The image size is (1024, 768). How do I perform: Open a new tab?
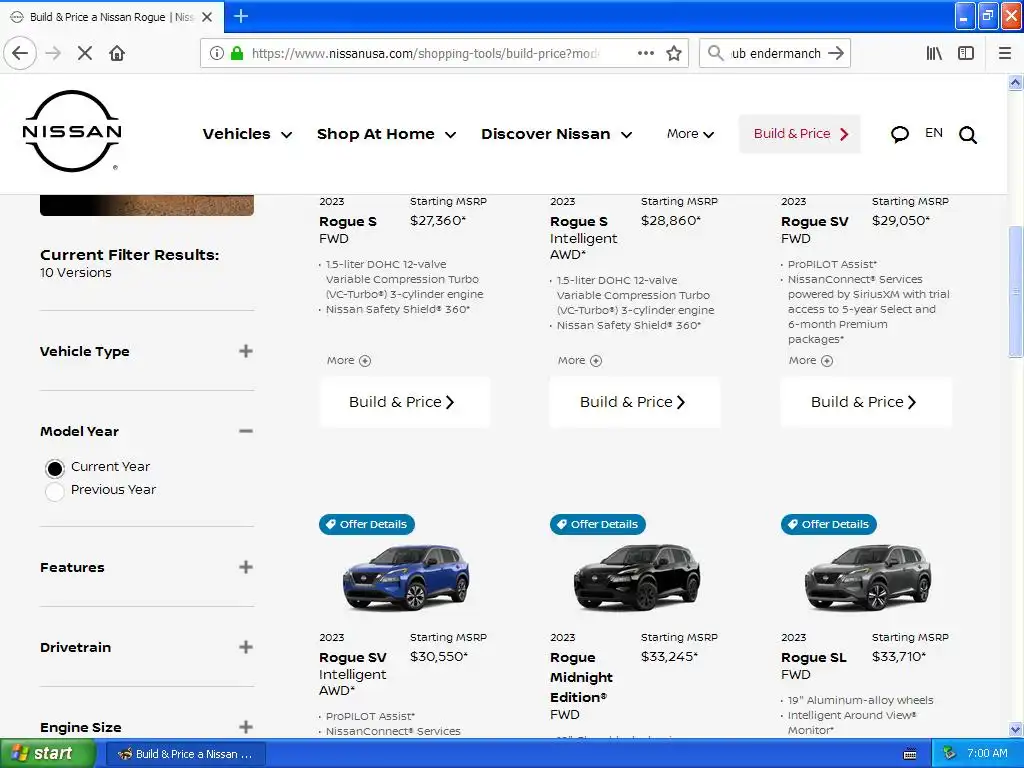click(240, 16)
